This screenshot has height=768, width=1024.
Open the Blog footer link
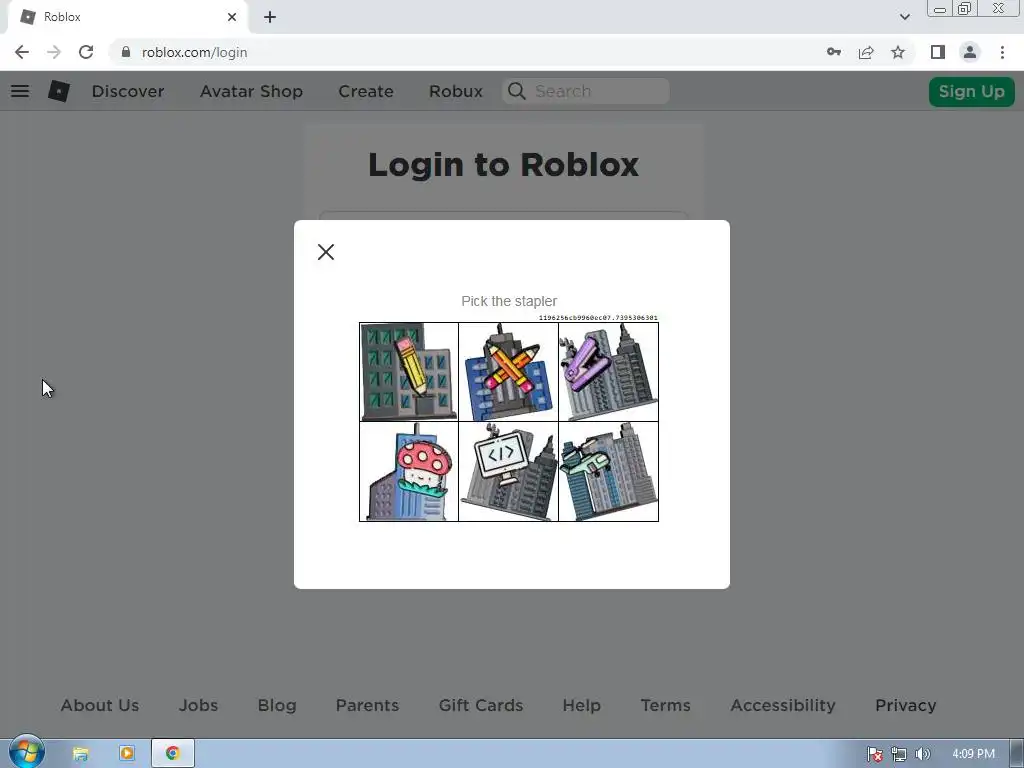[x=277, y=705]
